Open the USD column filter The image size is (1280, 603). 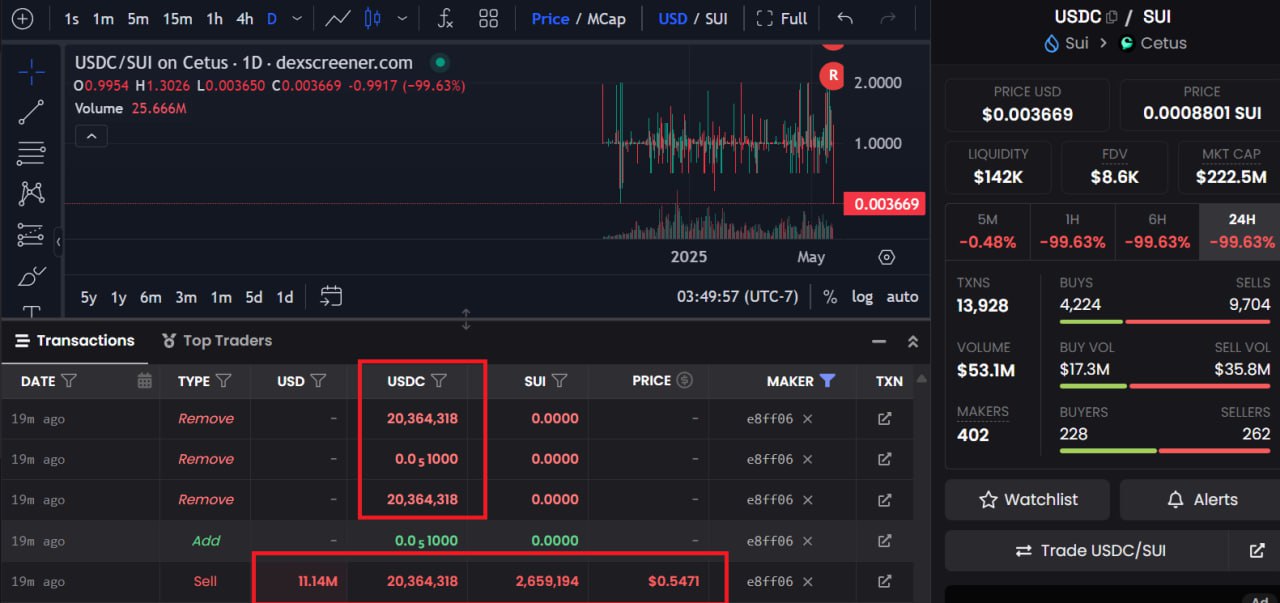pos(318,380)
